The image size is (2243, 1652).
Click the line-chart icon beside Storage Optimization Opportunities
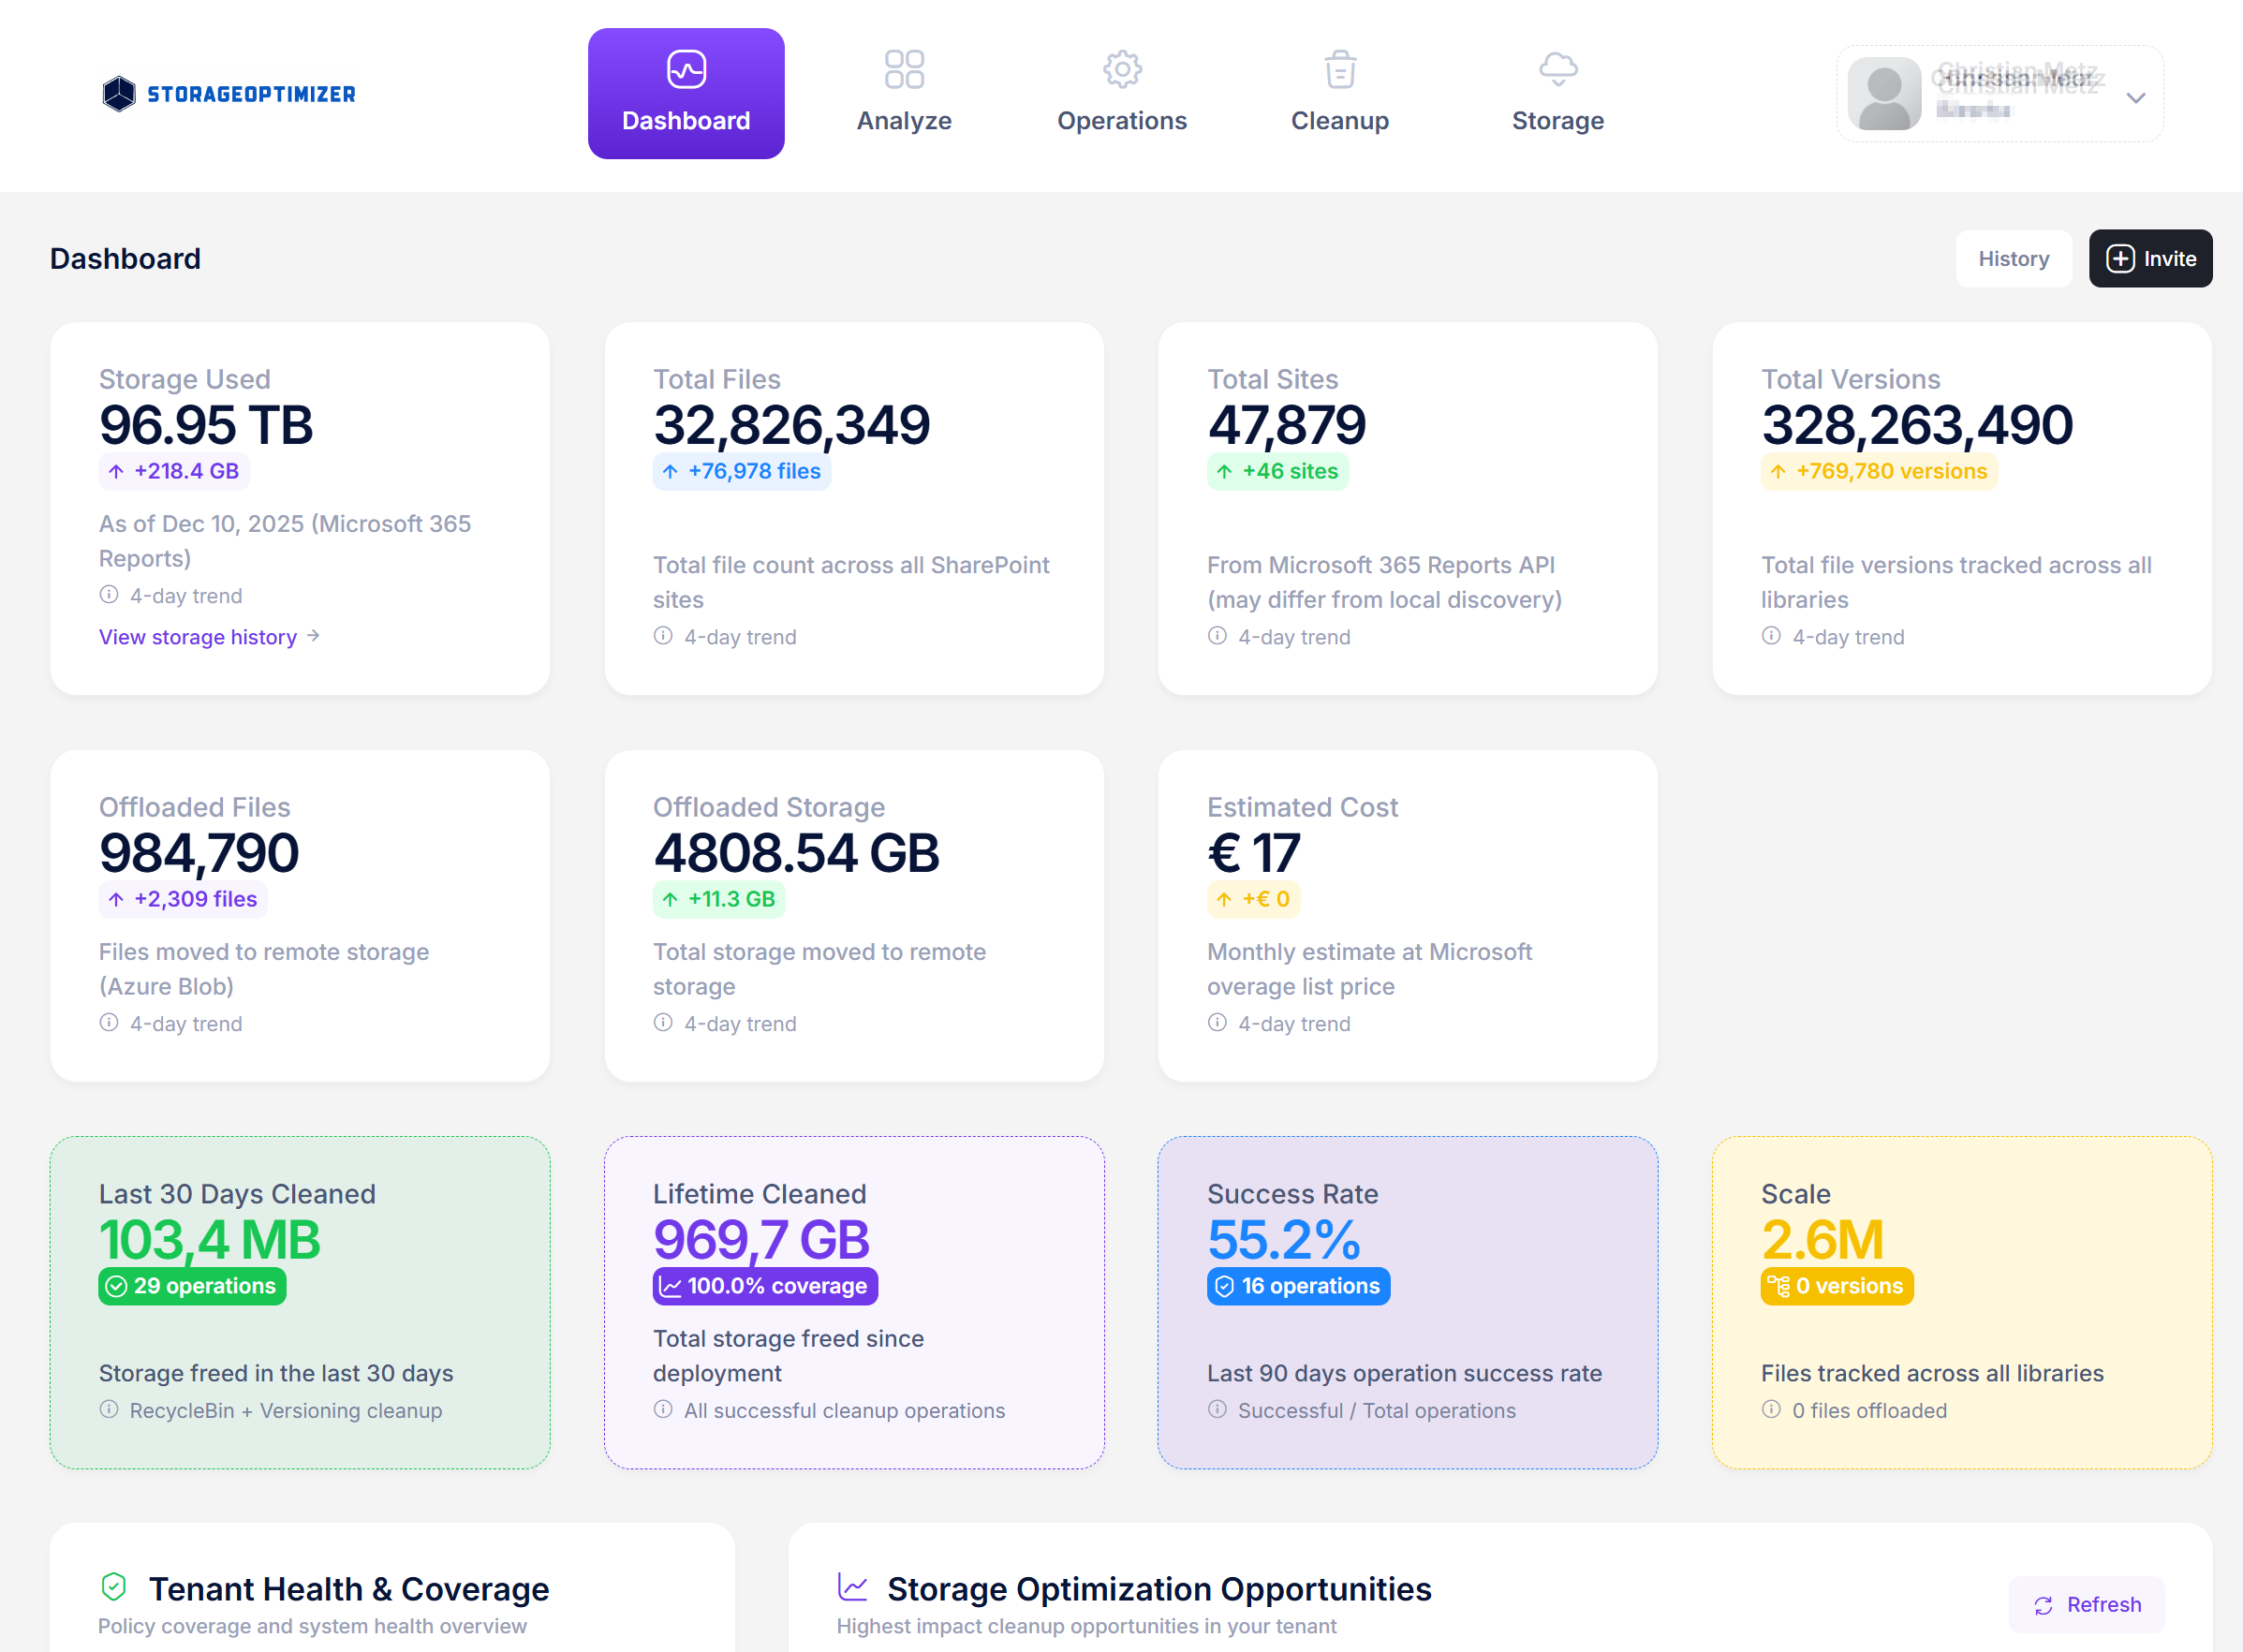tap(851, 1586)
